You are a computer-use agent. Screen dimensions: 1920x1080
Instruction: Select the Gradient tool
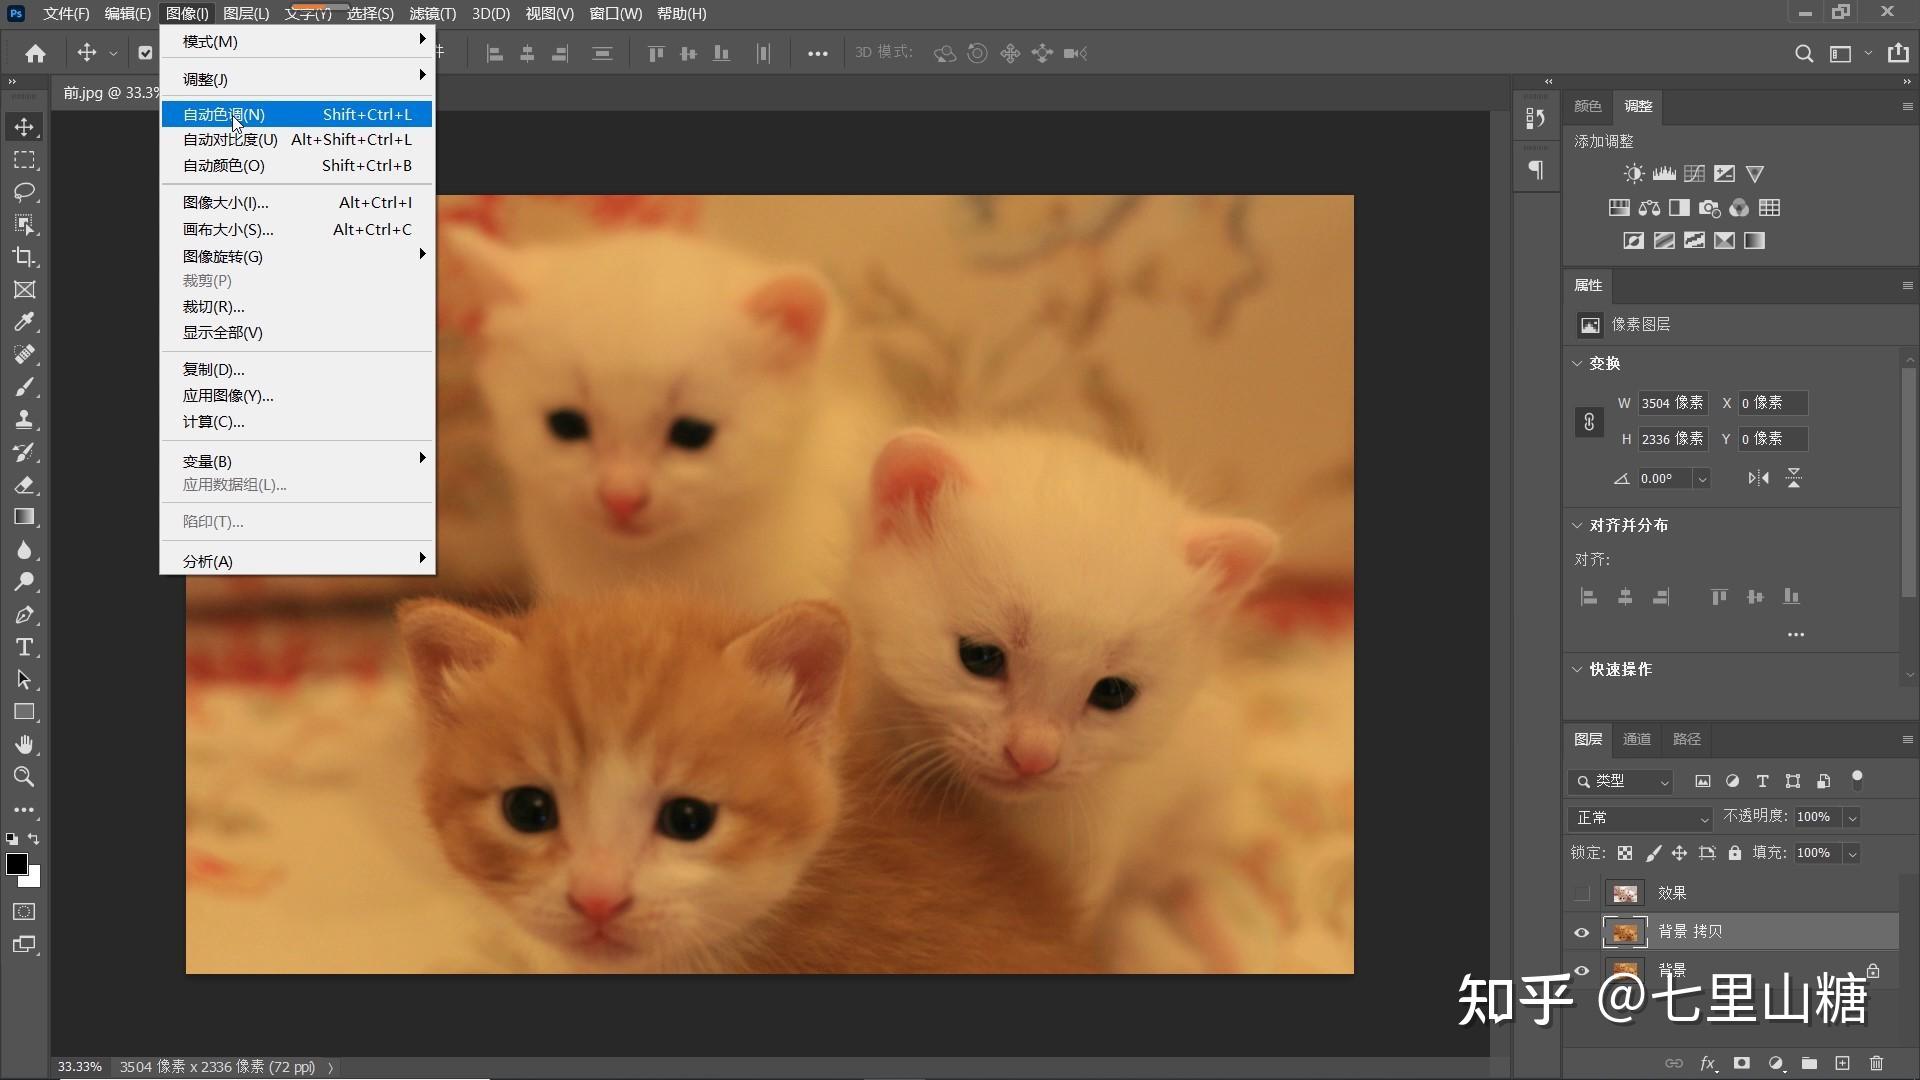coord(24,517)
